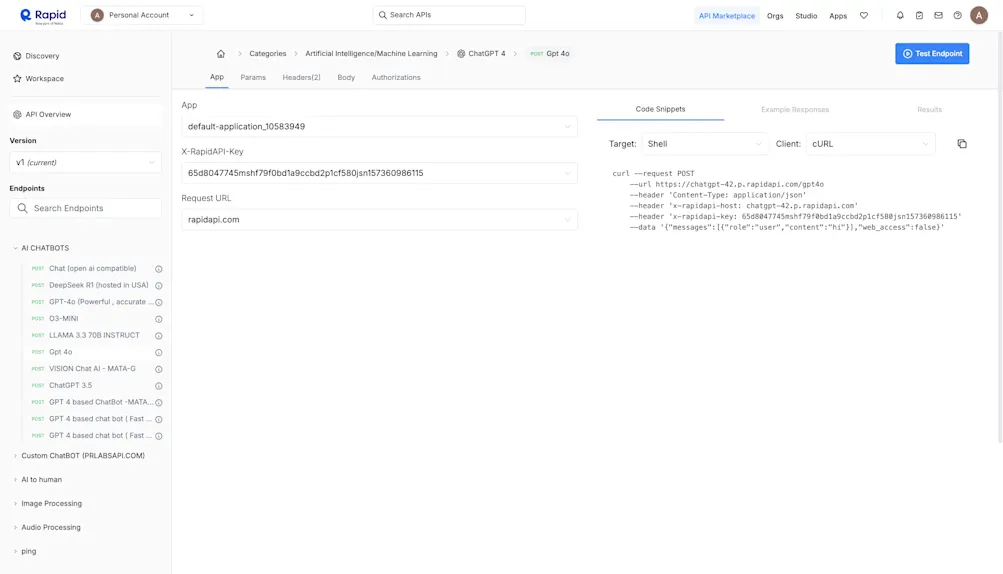
Task: Click info icon beside Gpt 4o endpoint
Action: pyautogui.click(x=159, y=352)
